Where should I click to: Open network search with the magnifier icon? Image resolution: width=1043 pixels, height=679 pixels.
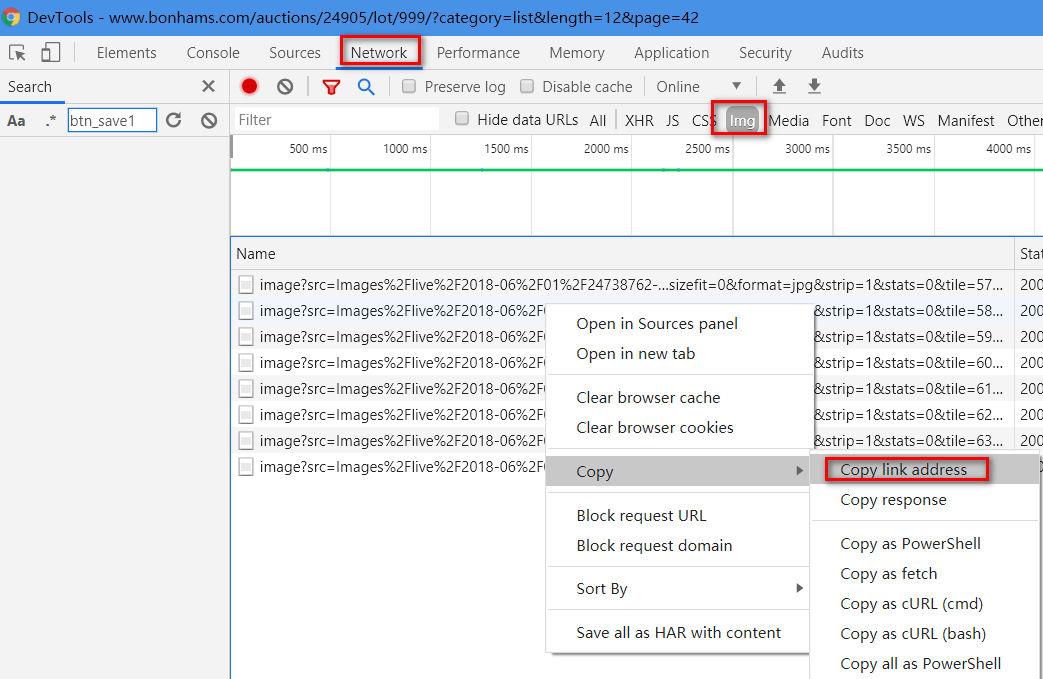366,87
